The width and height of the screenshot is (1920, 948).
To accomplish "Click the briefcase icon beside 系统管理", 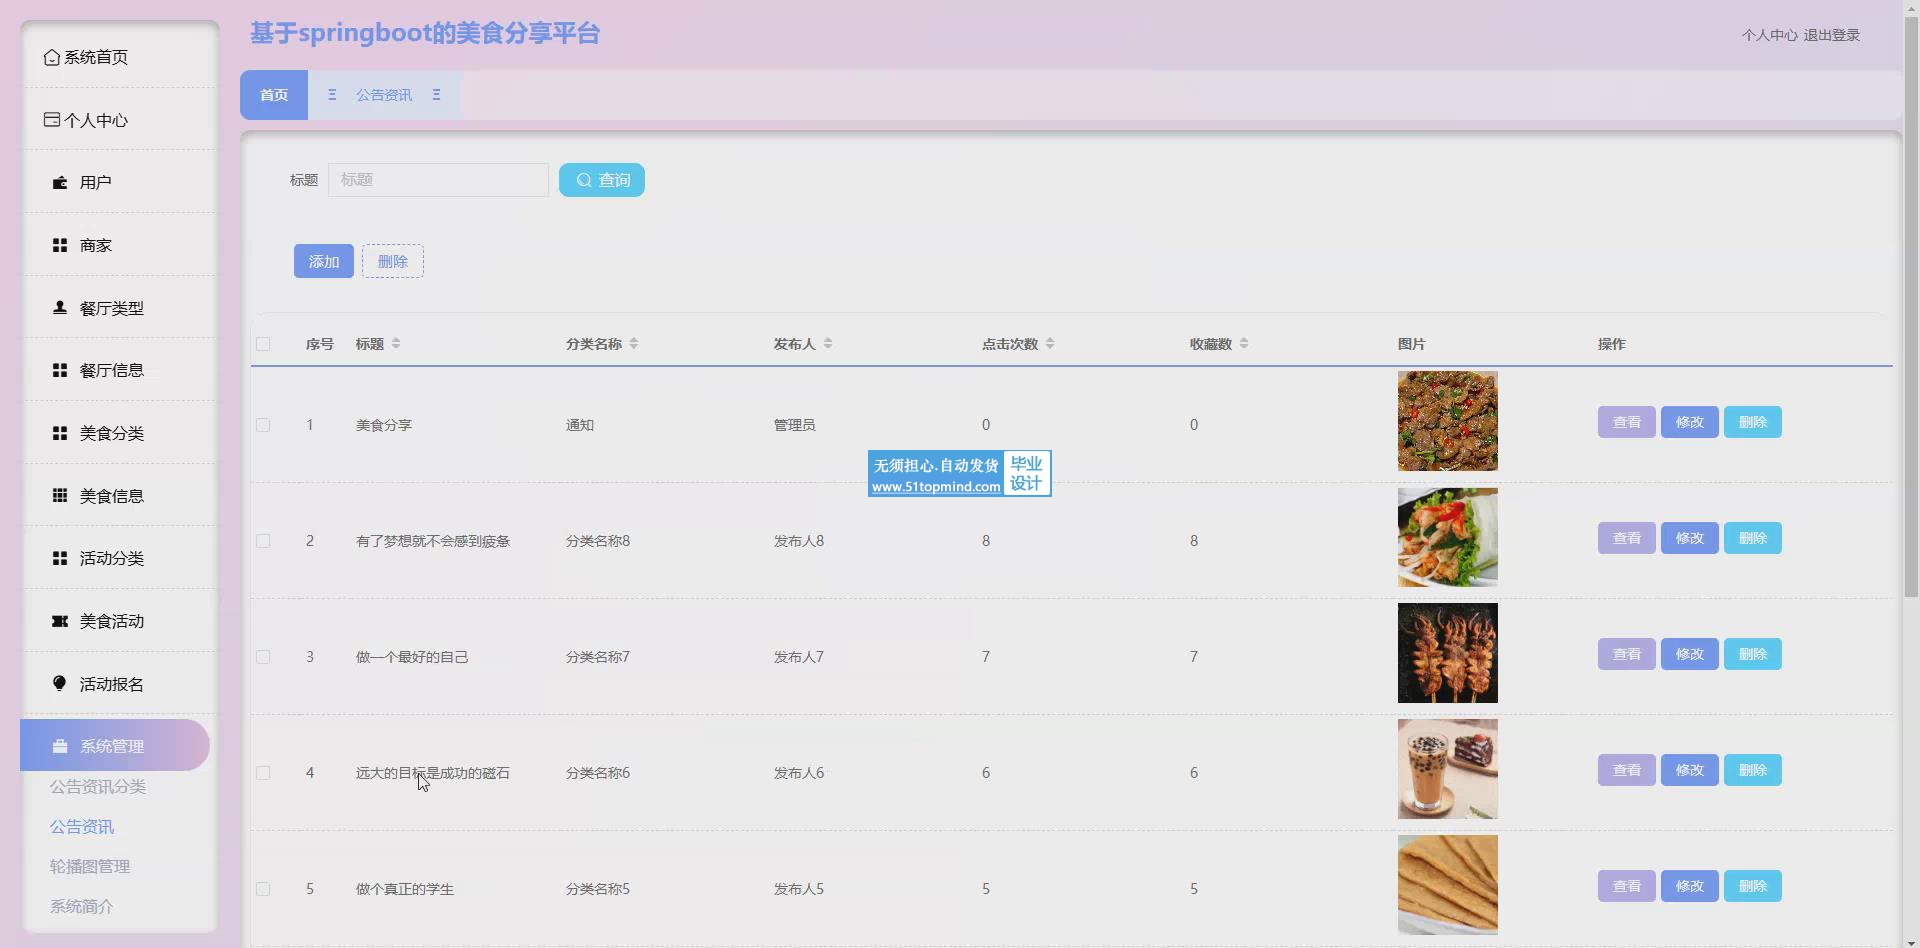I will click(60, 746).
